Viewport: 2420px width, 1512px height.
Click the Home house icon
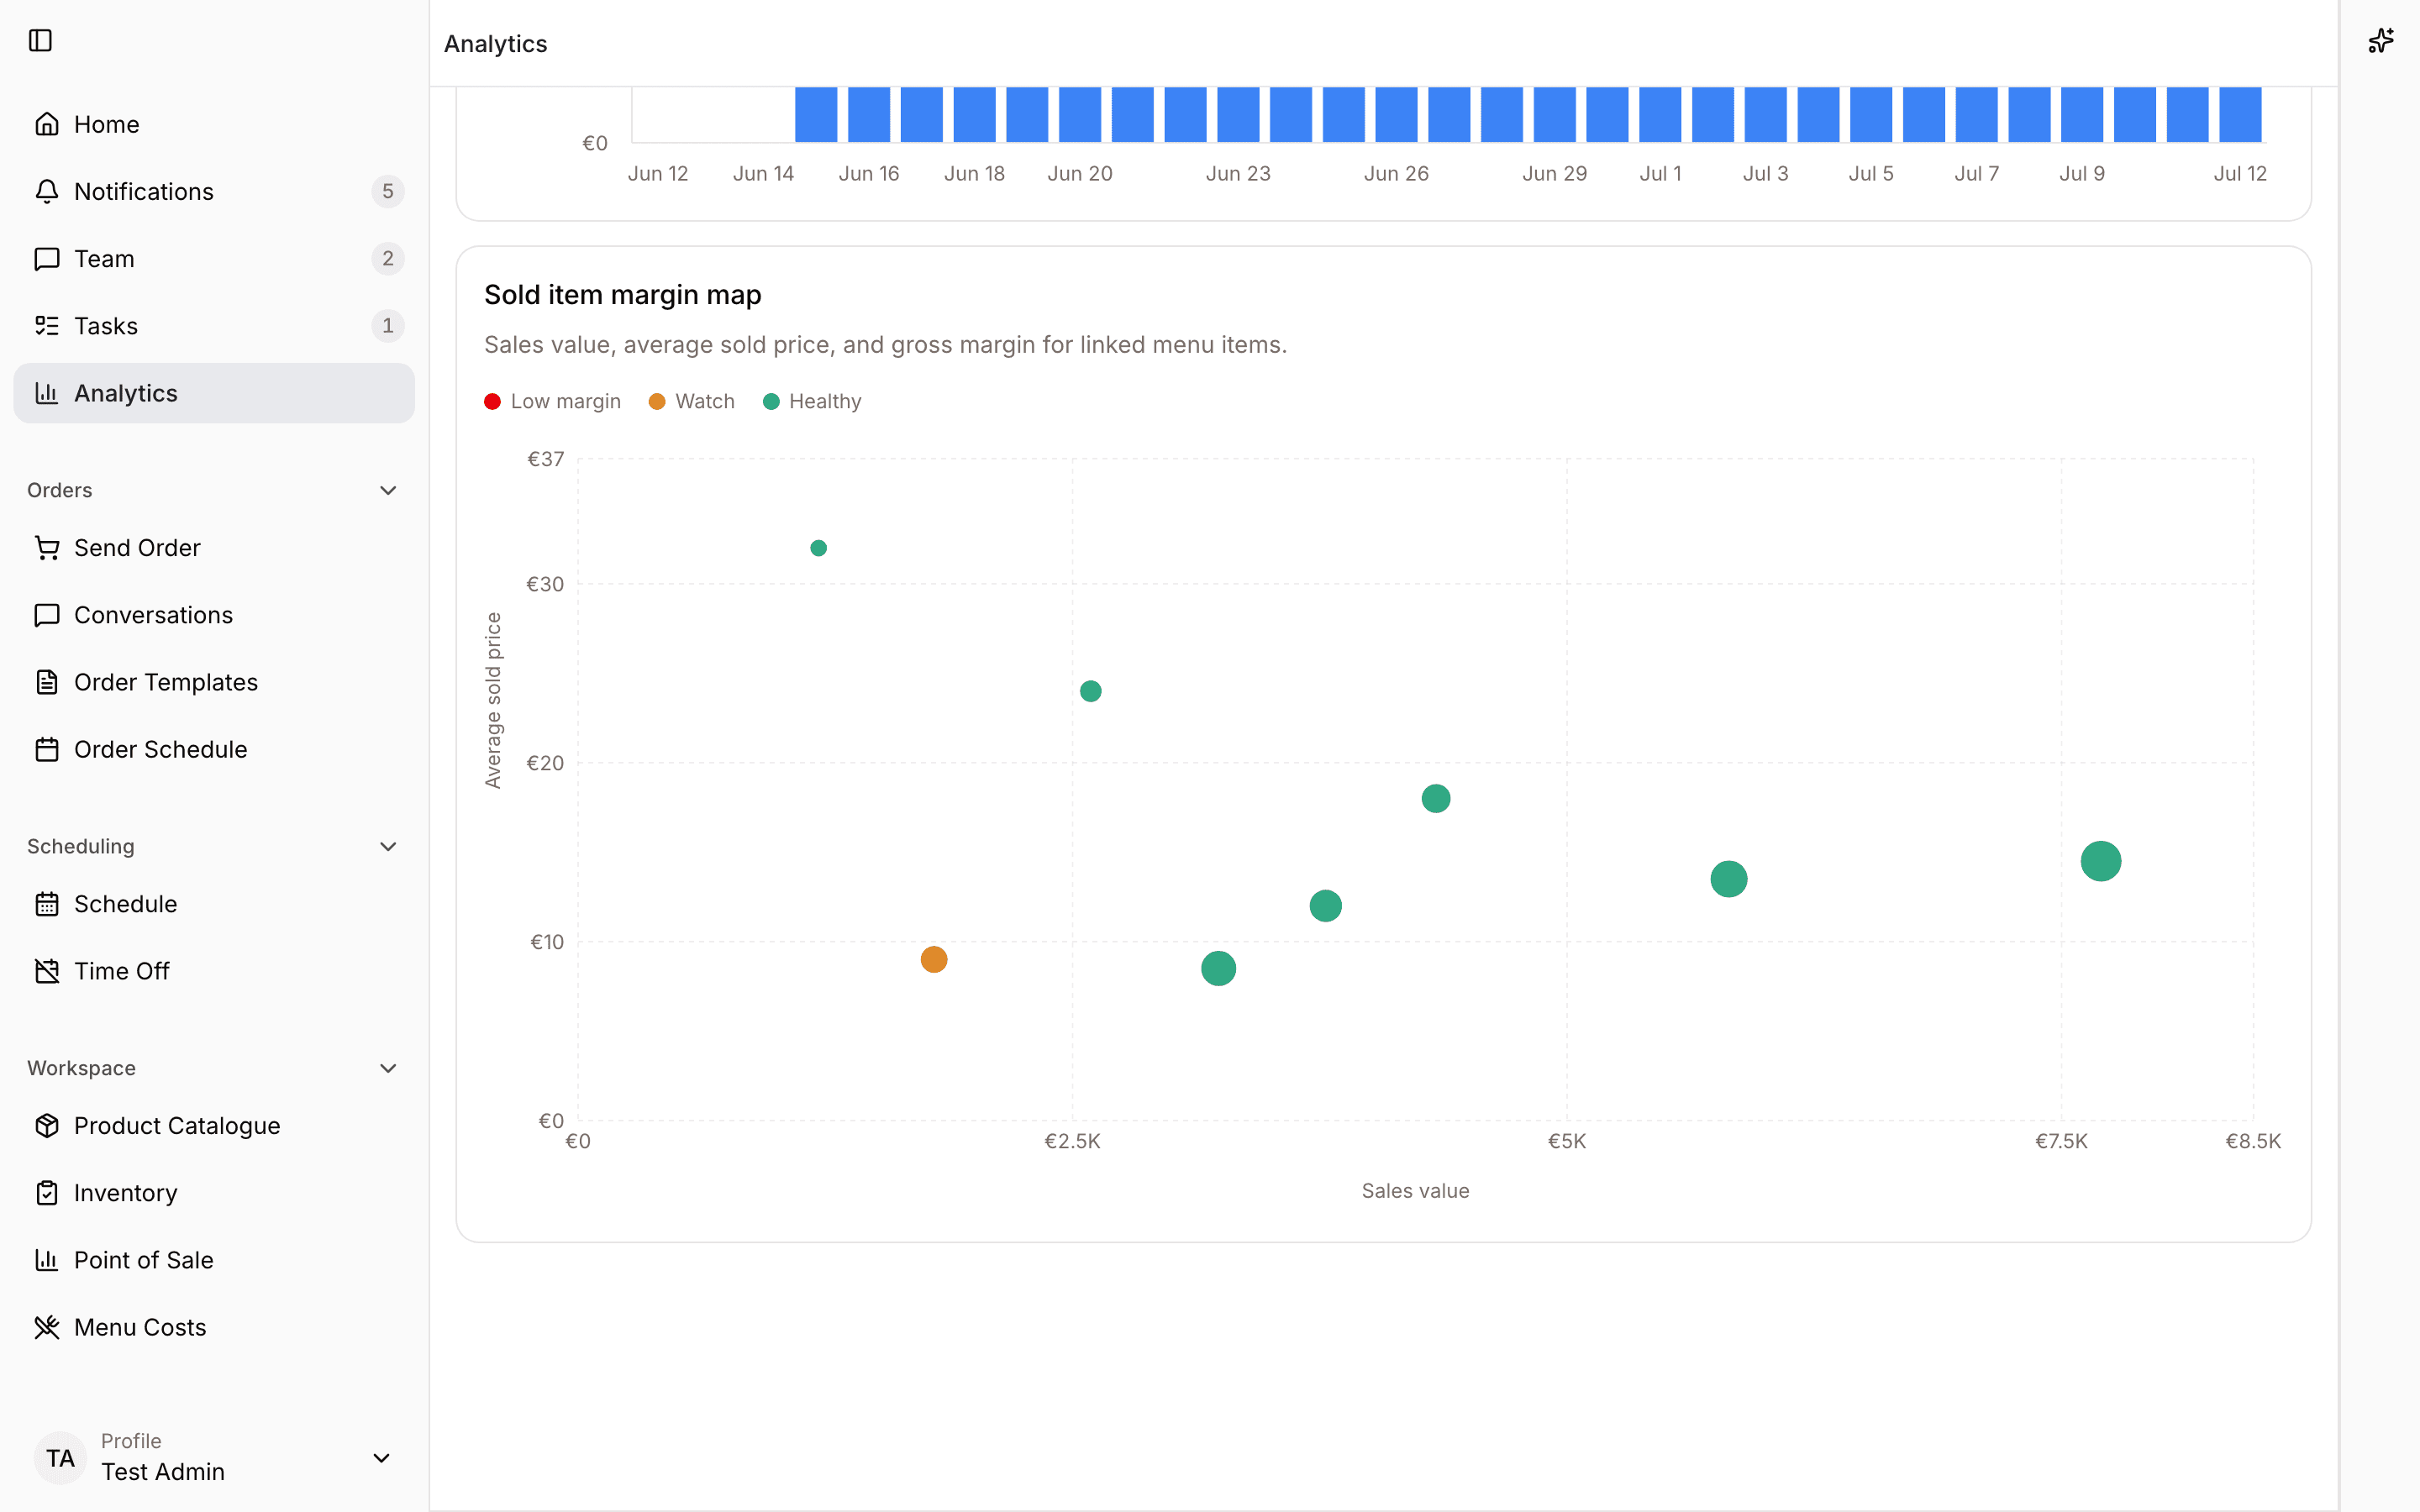point(47,124)
